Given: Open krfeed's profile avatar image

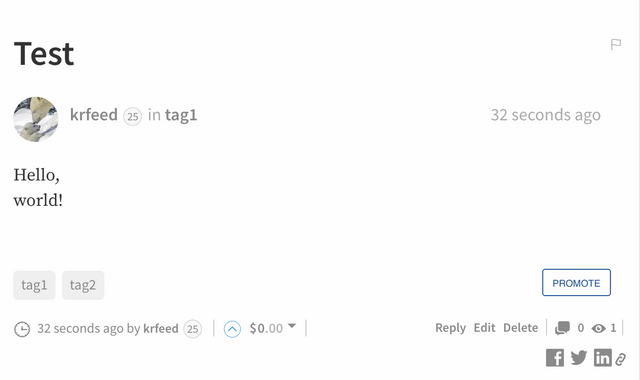Looking at the screenshot, I should (36, 119).
